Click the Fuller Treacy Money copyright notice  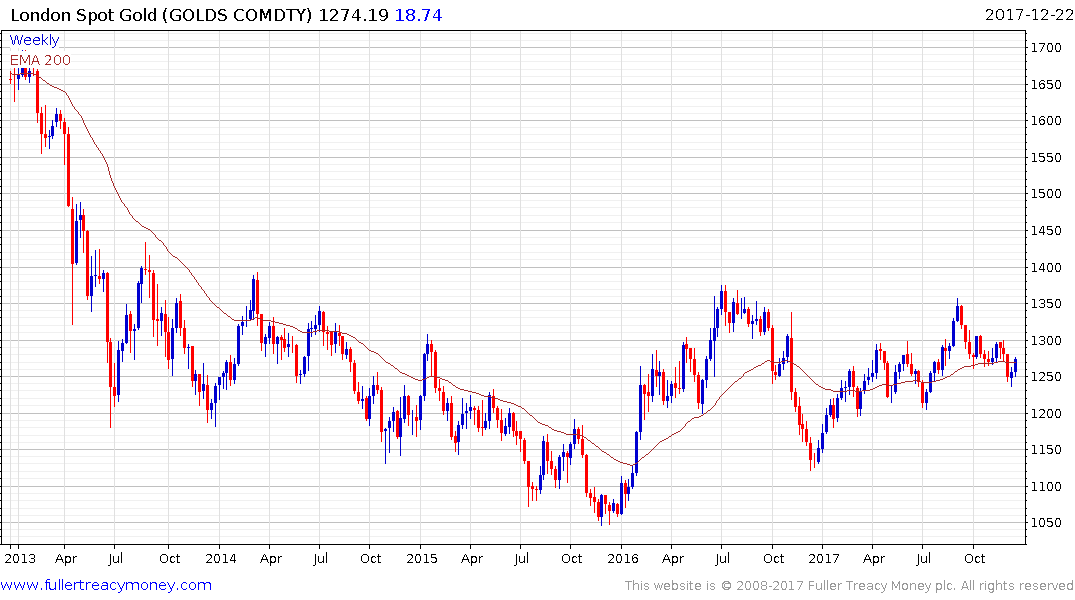pyautogui.click(x=849, y=586)
